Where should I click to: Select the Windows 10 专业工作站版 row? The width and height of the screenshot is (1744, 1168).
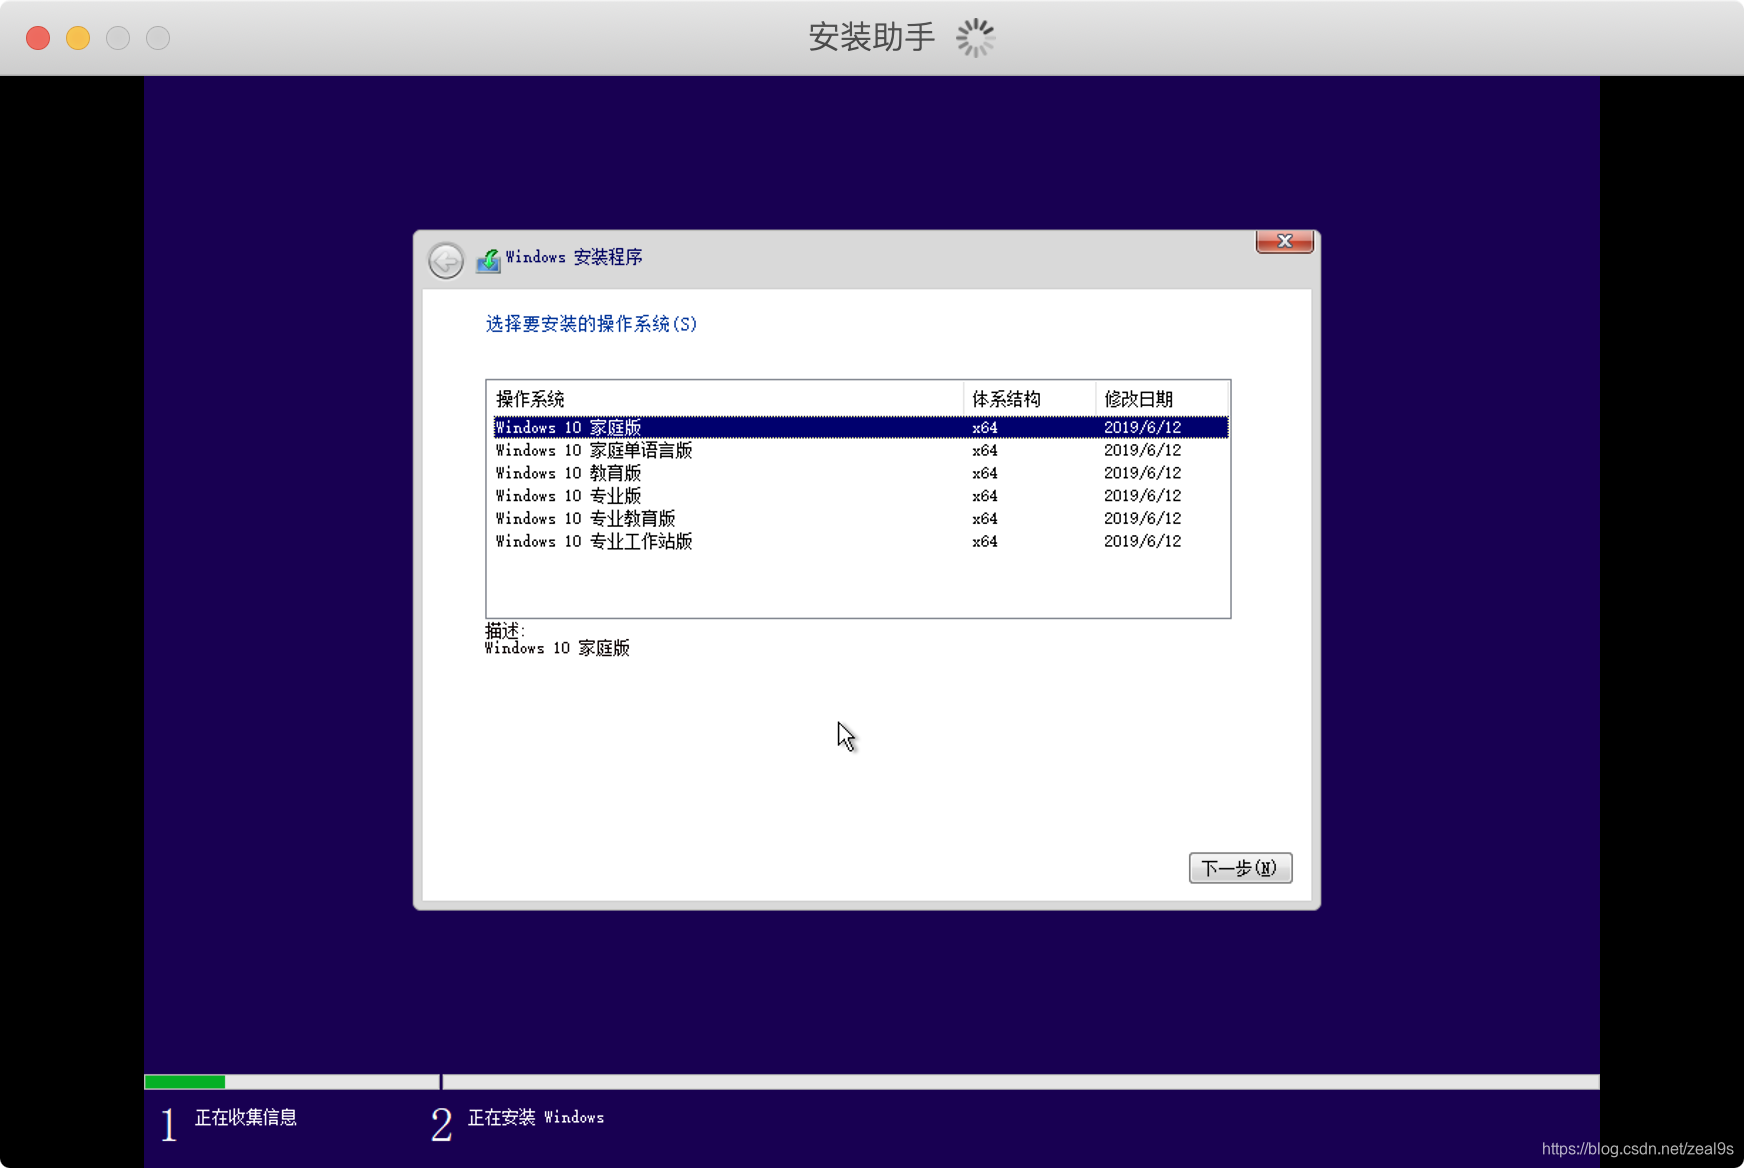860,542
